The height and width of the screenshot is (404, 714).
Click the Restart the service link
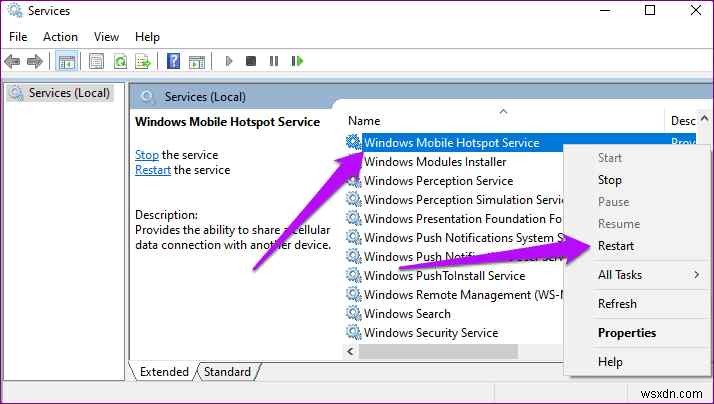tap(153, 170)
